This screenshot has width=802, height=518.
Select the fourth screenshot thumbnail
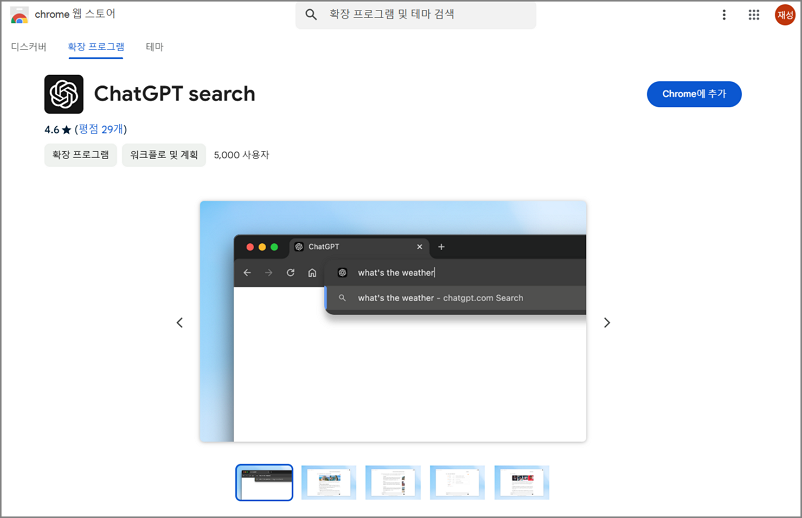click(x=457, y=482)
